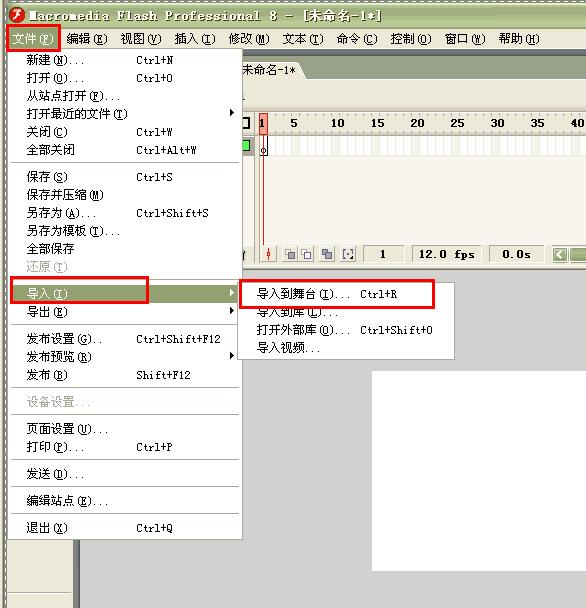Click the Edit Multiple Frames icon

coord(327,254)
